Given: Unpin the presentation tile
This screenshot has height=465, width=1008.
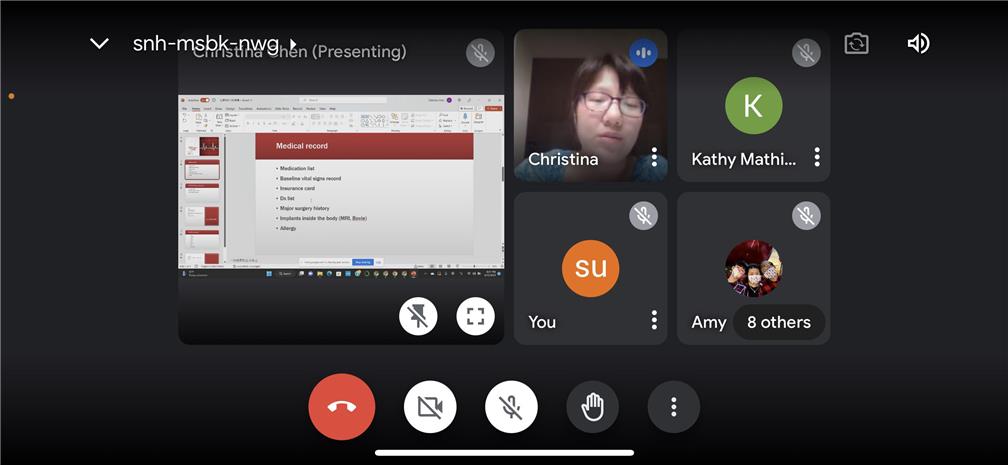Looking at the screenshot, I should point(418,317).
